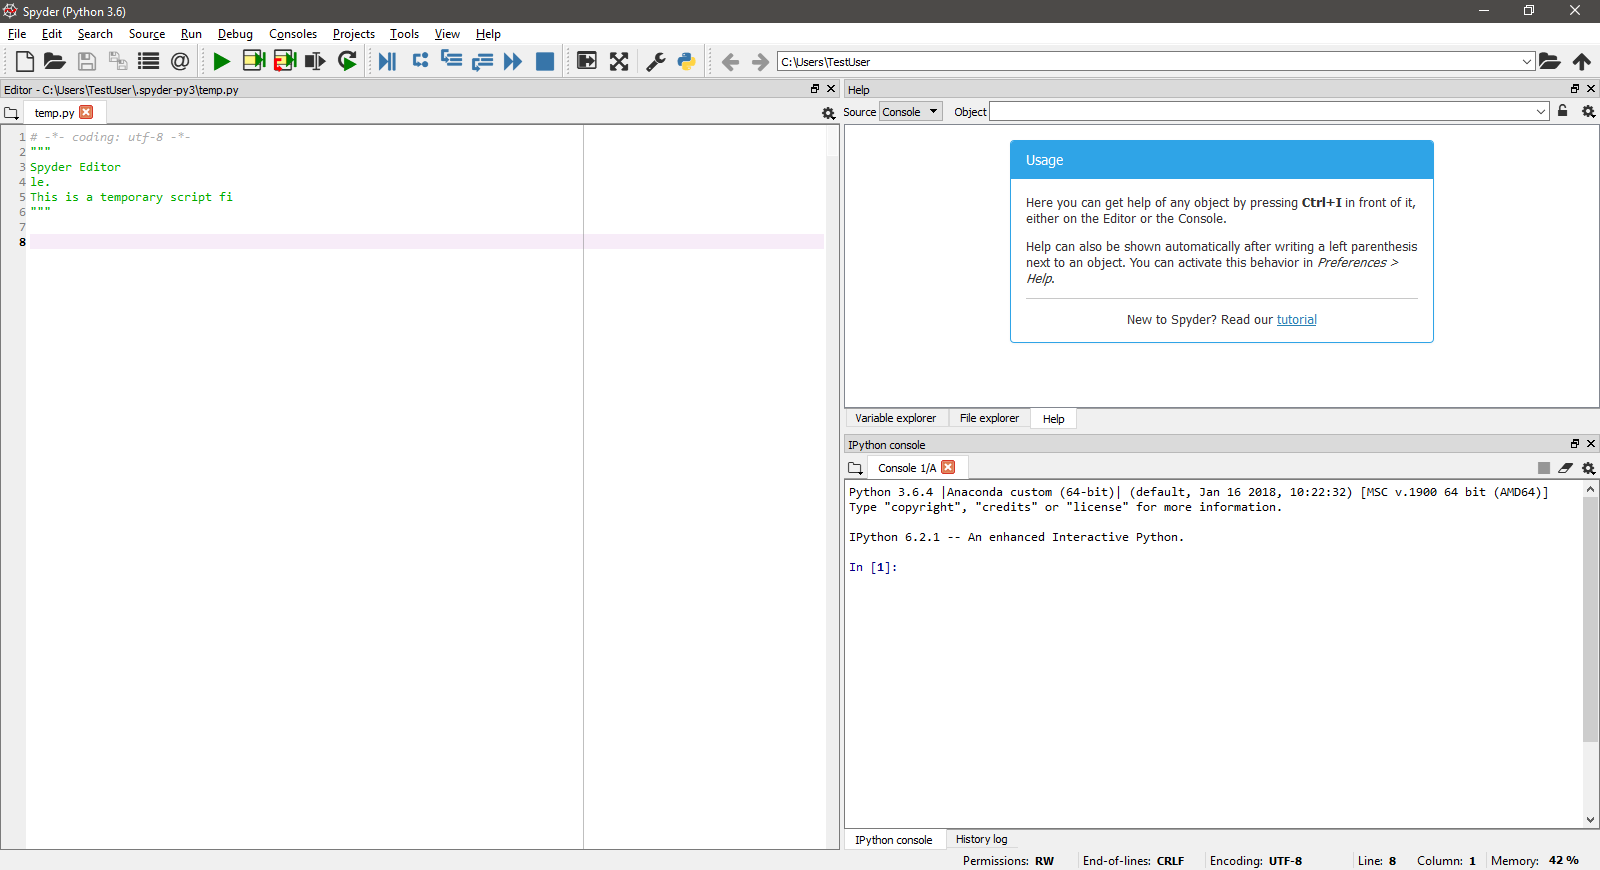The width and height of the screenshot is (1600, 870).
Task: Re-run the last script
Action: click(x=347, y=61)
